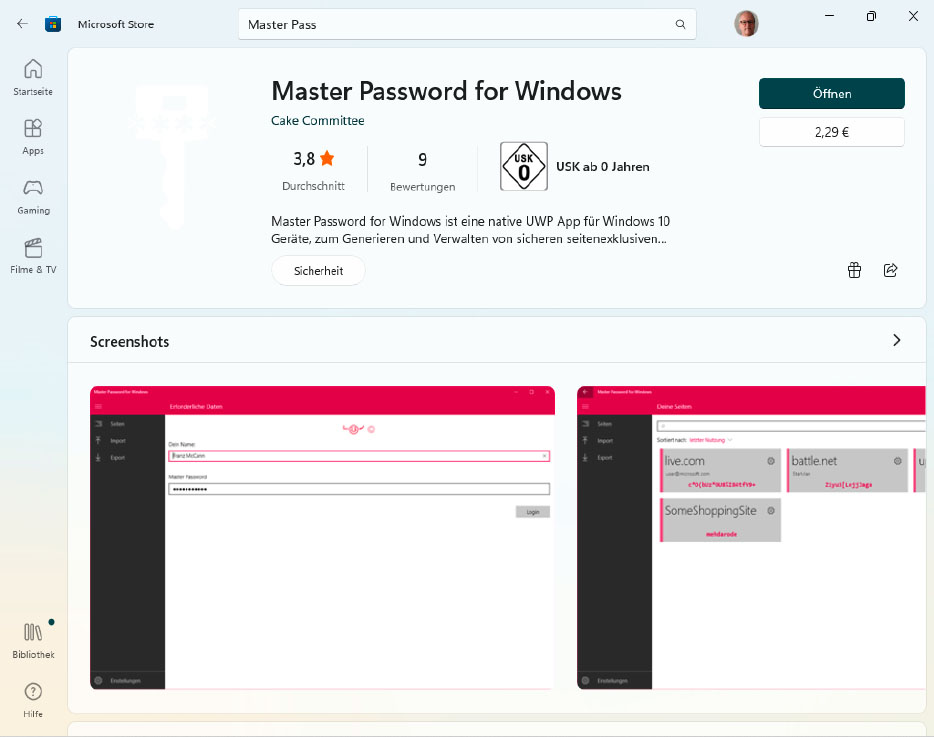The image size is (934, 737).
Task: Close the Microsoft Store window
Action: [x=913, y=16]
